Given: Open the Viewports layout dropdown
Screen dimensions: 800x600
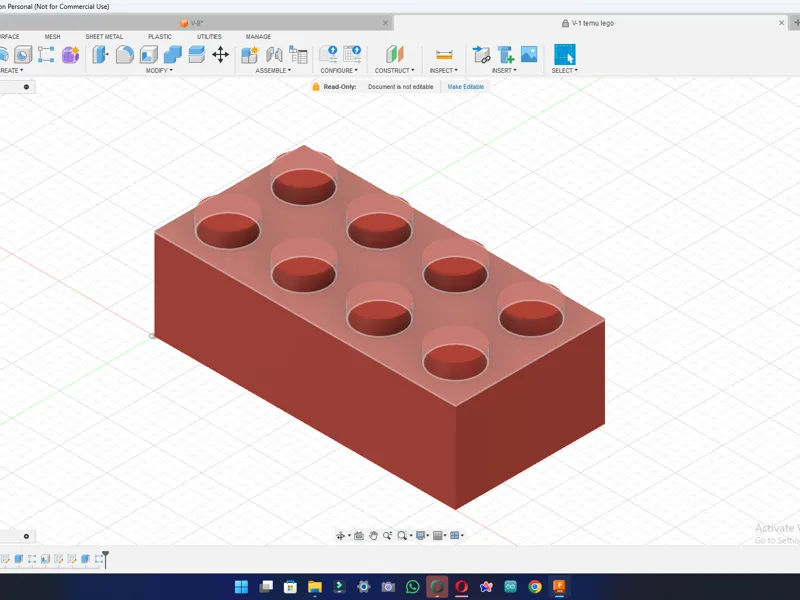Looking at the screenshot, I should click(x=457, y=535).
